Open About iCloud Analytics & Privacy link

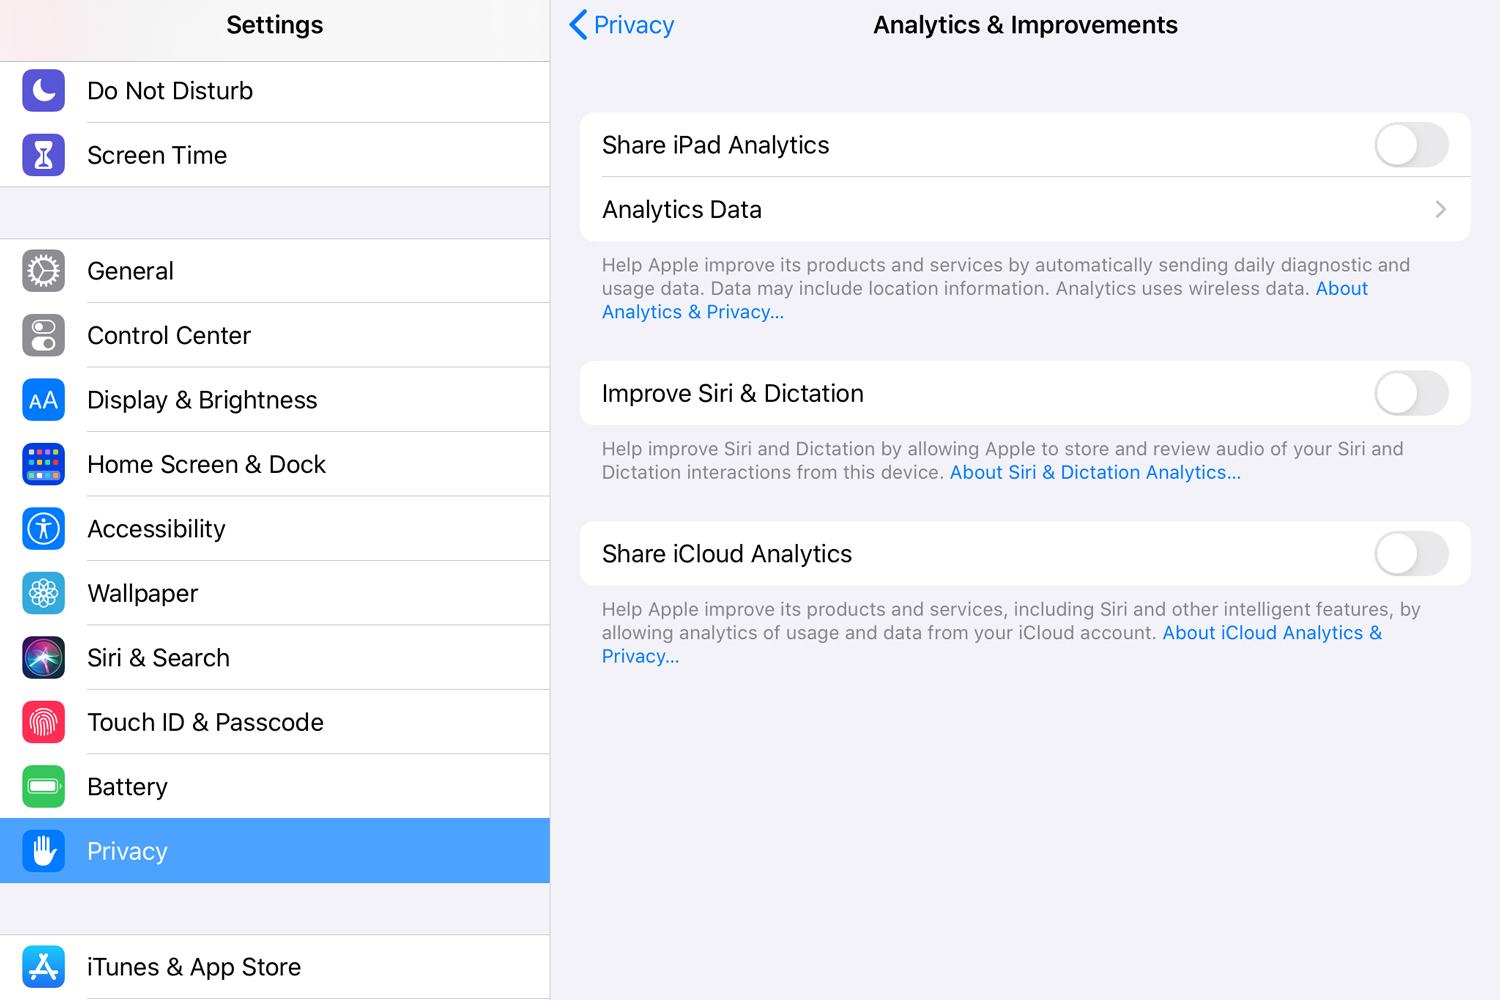992,644
